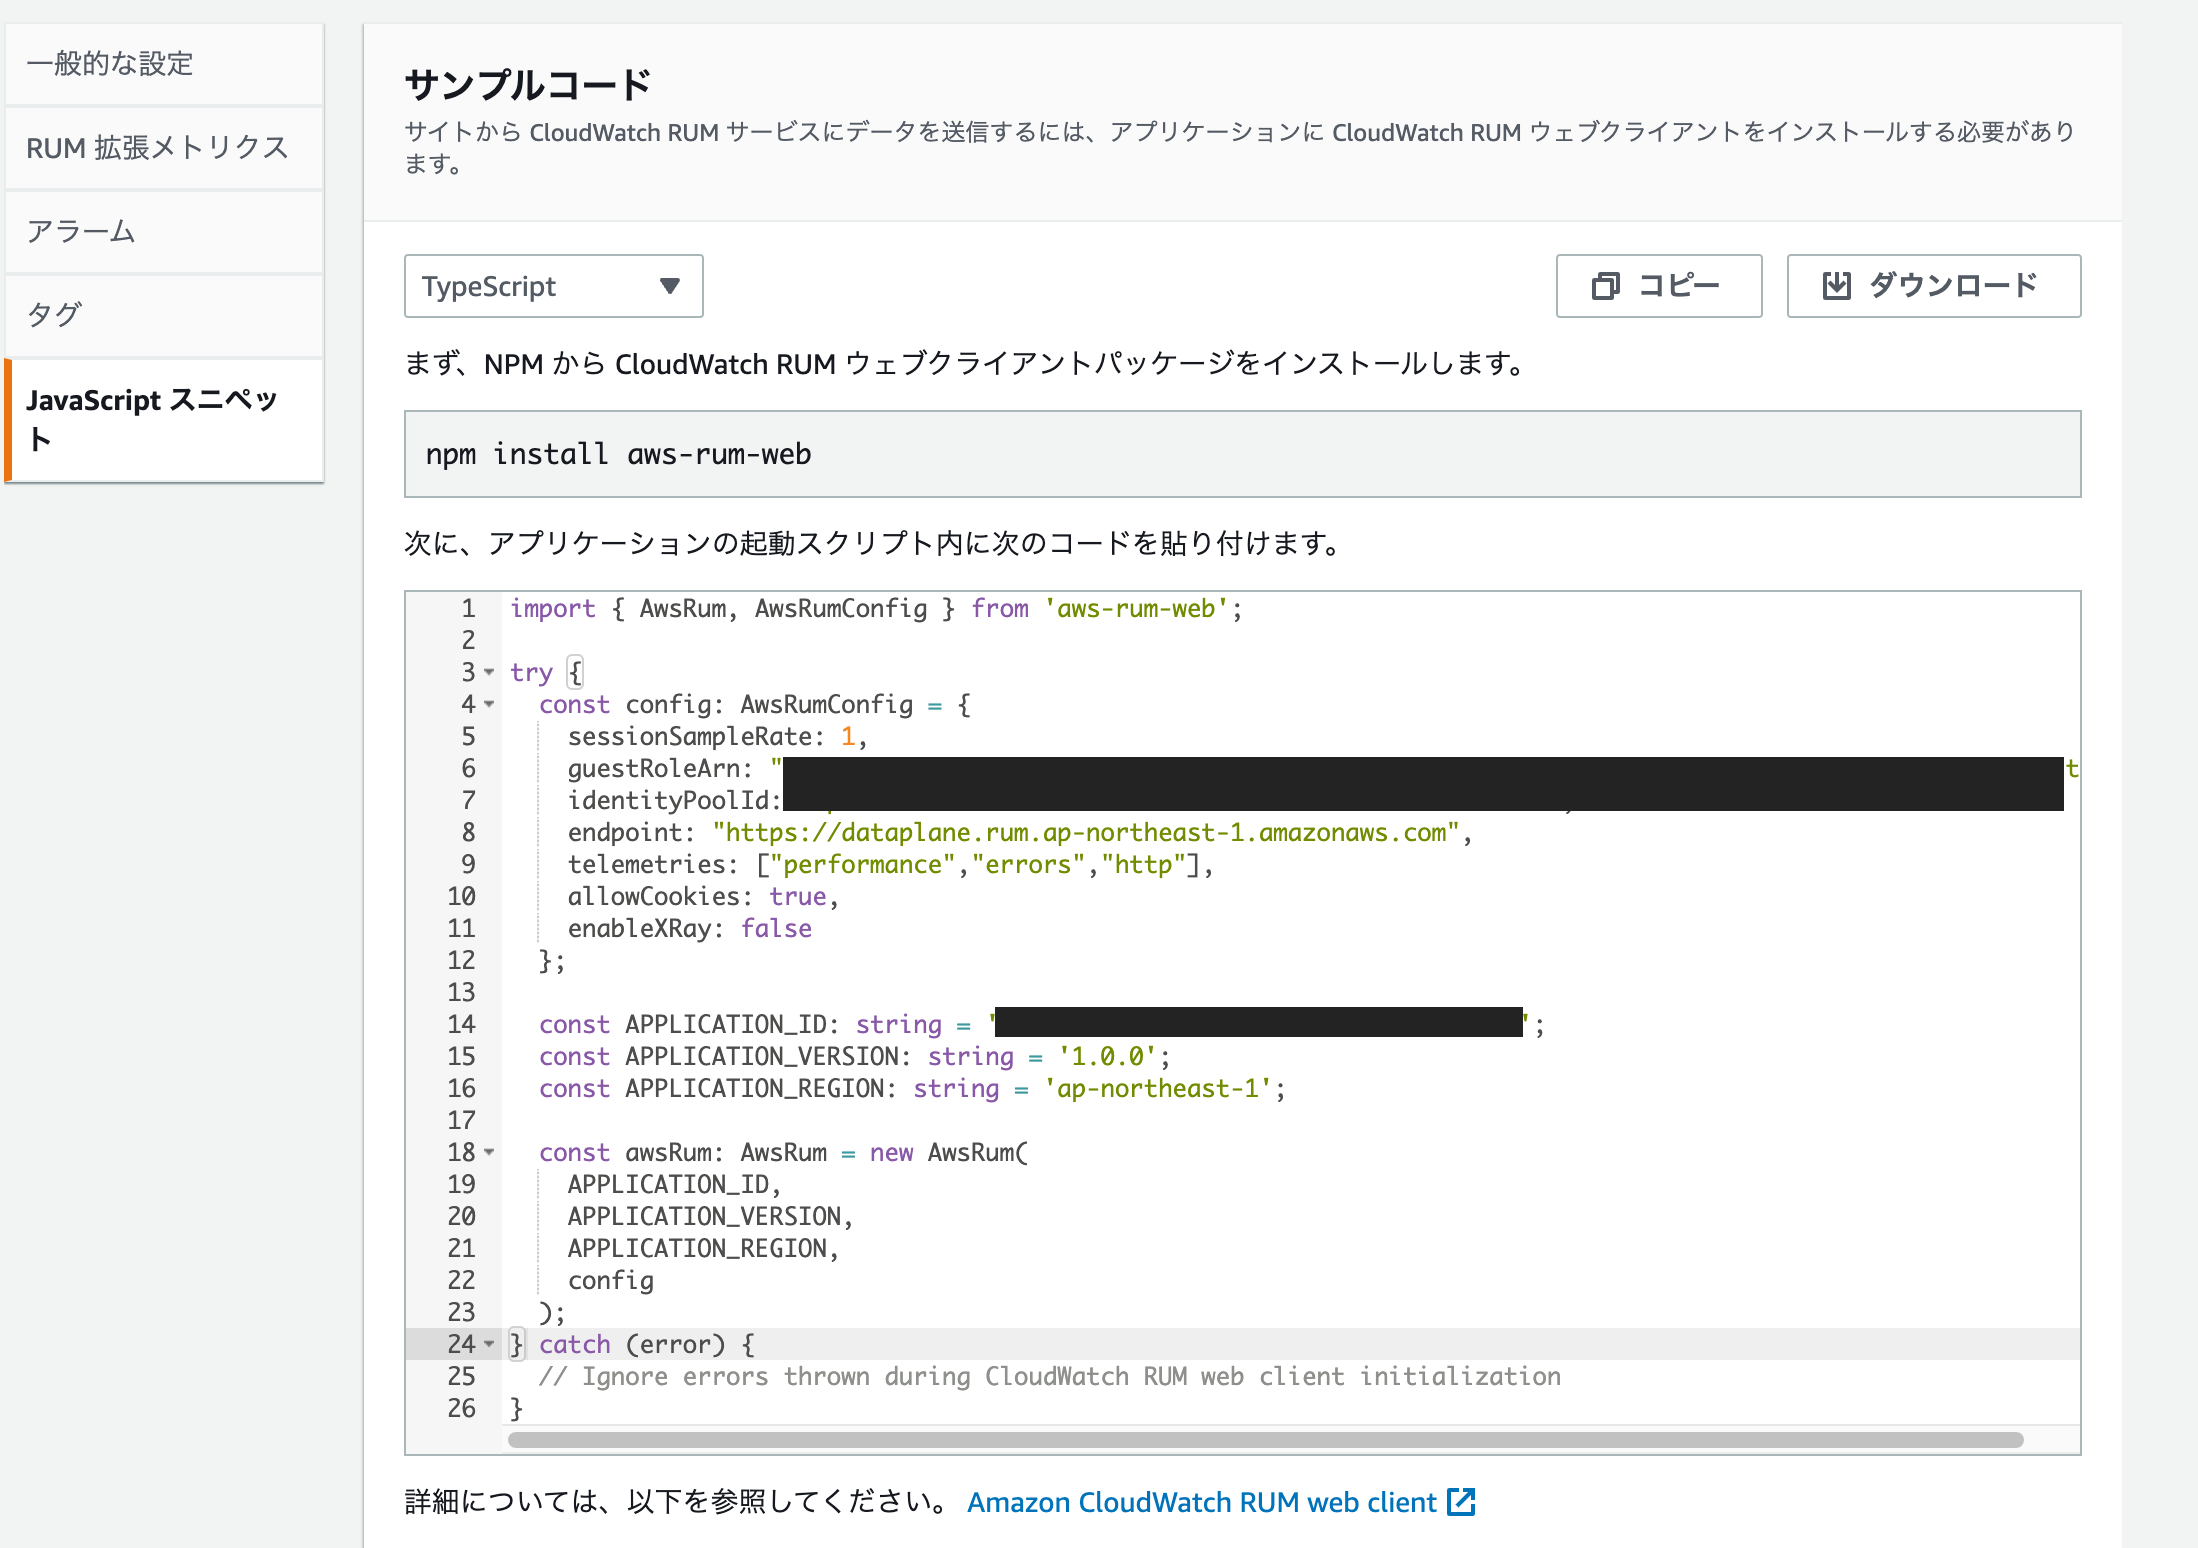2198x1548 pixels.
Task: Click line number 13 in the gutter
Action: click(461, 992)
